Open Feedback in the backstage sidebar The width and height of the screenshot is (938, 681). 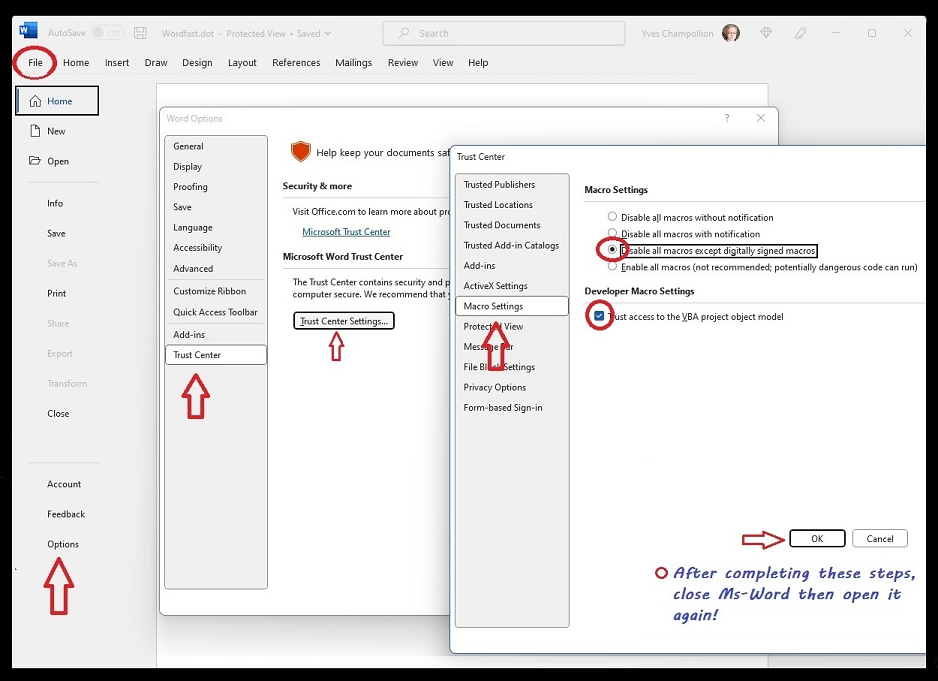pyautogui.click(x=66, y=514)
